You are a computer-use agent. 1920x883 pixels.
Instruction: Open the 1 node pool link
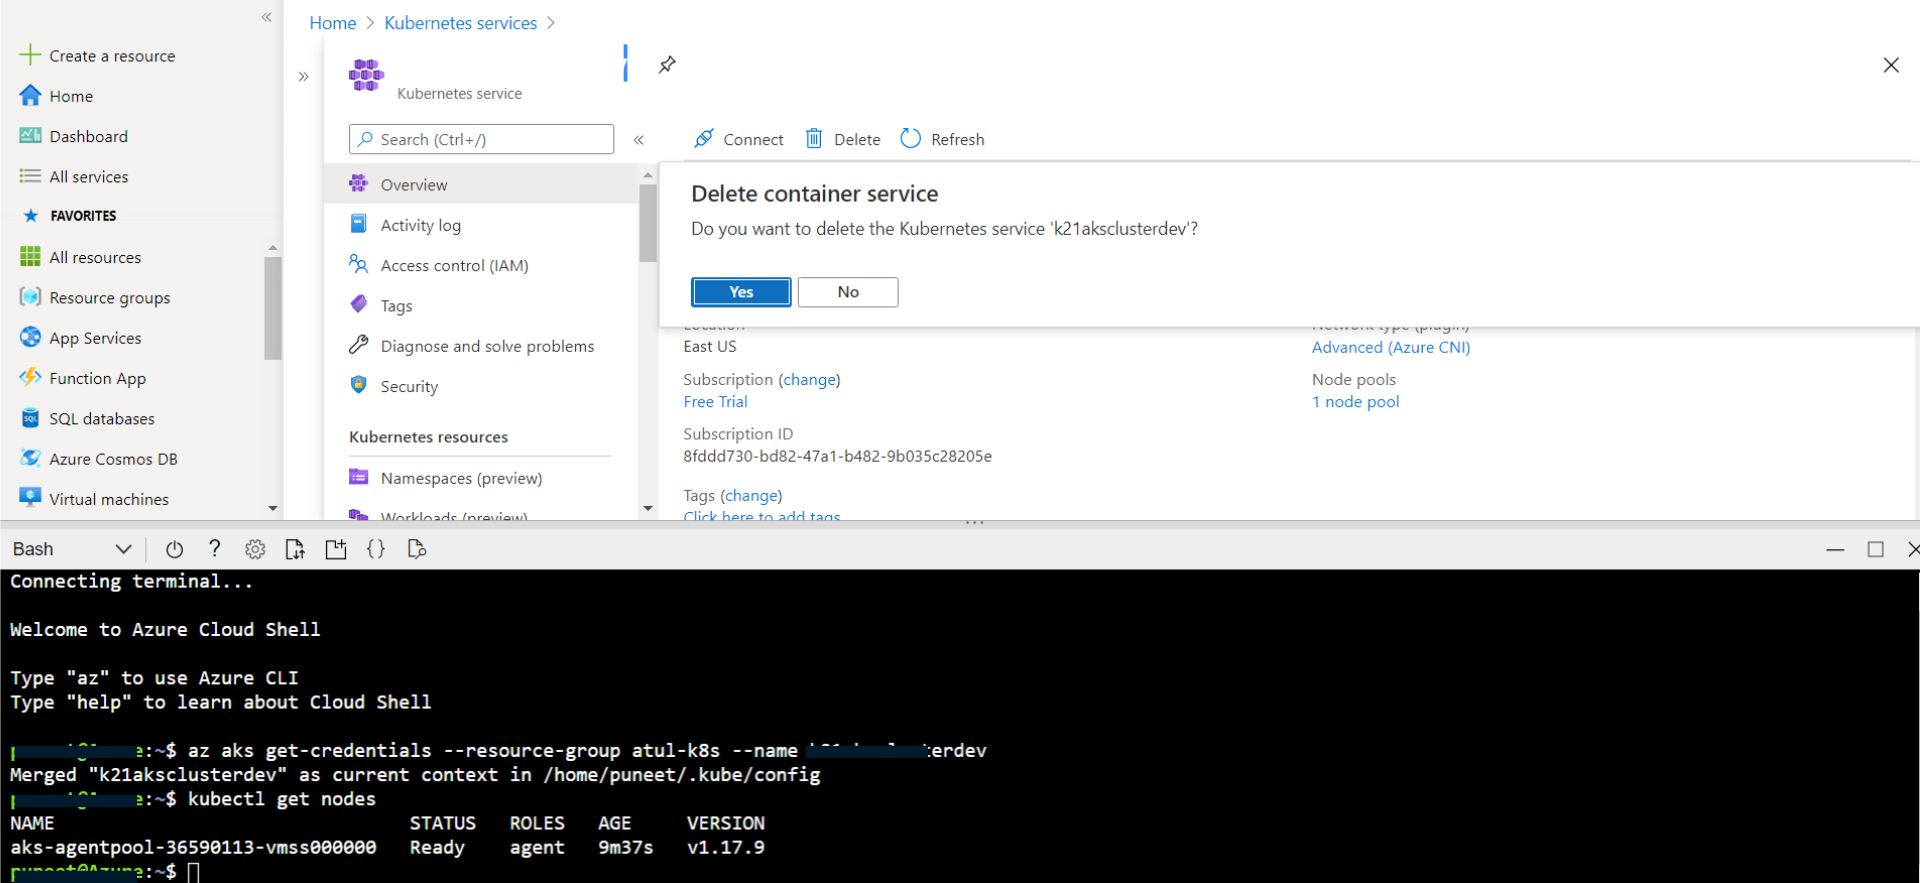pos(1355,401)
